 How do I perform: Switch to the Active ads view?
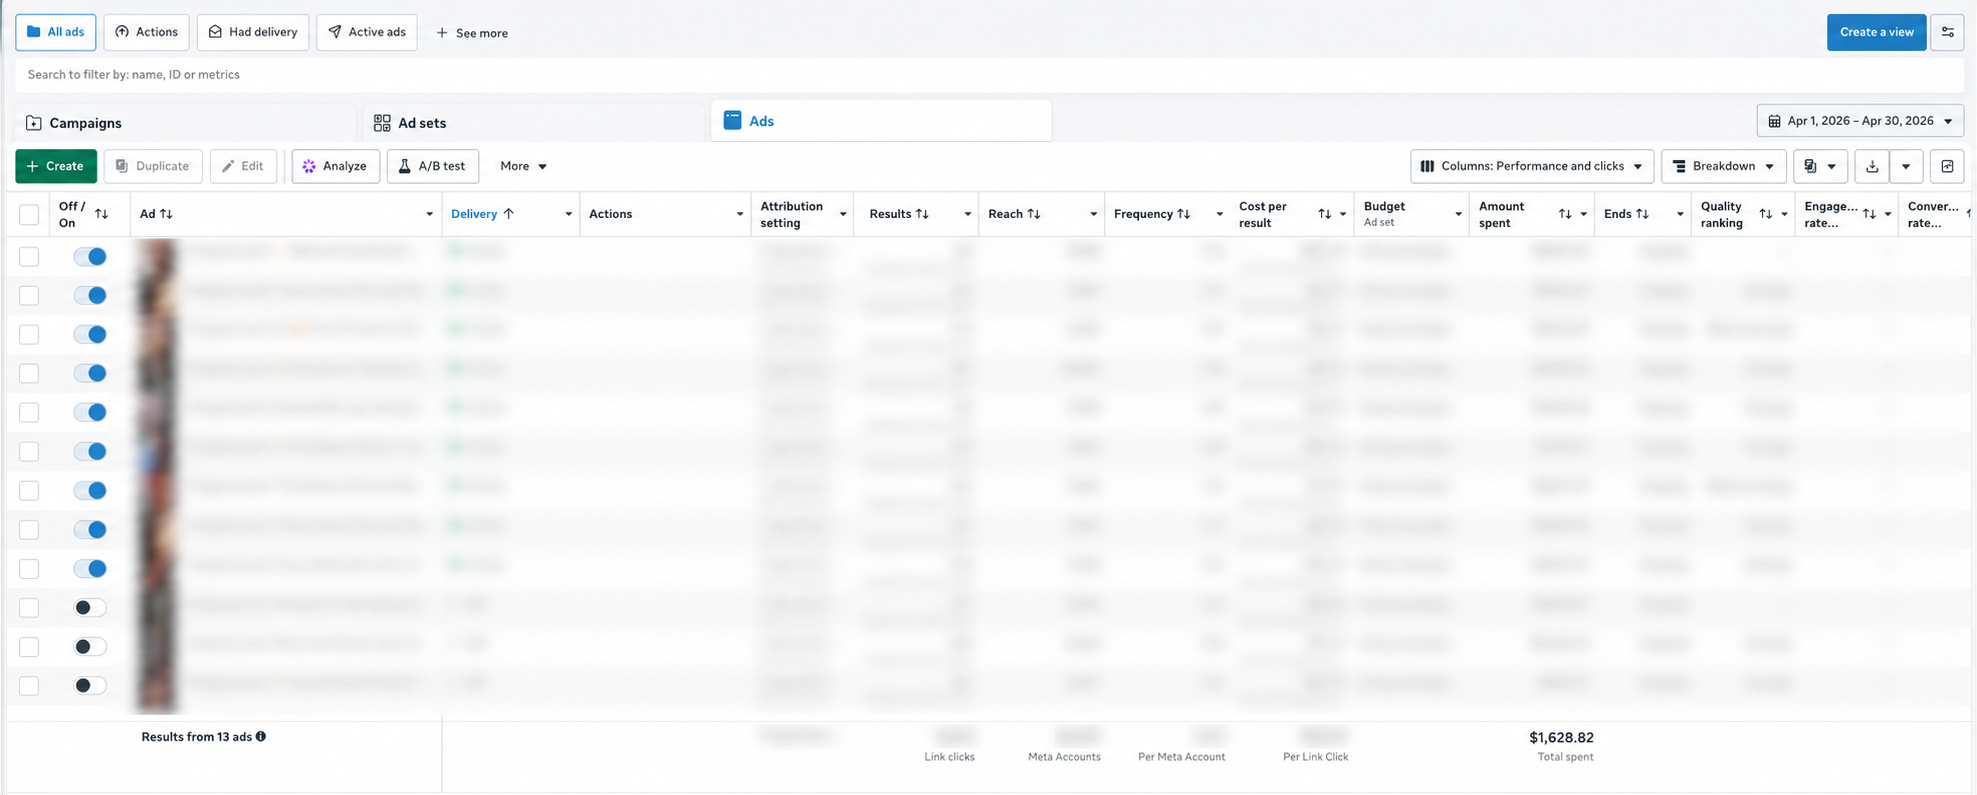click(367, 32)
